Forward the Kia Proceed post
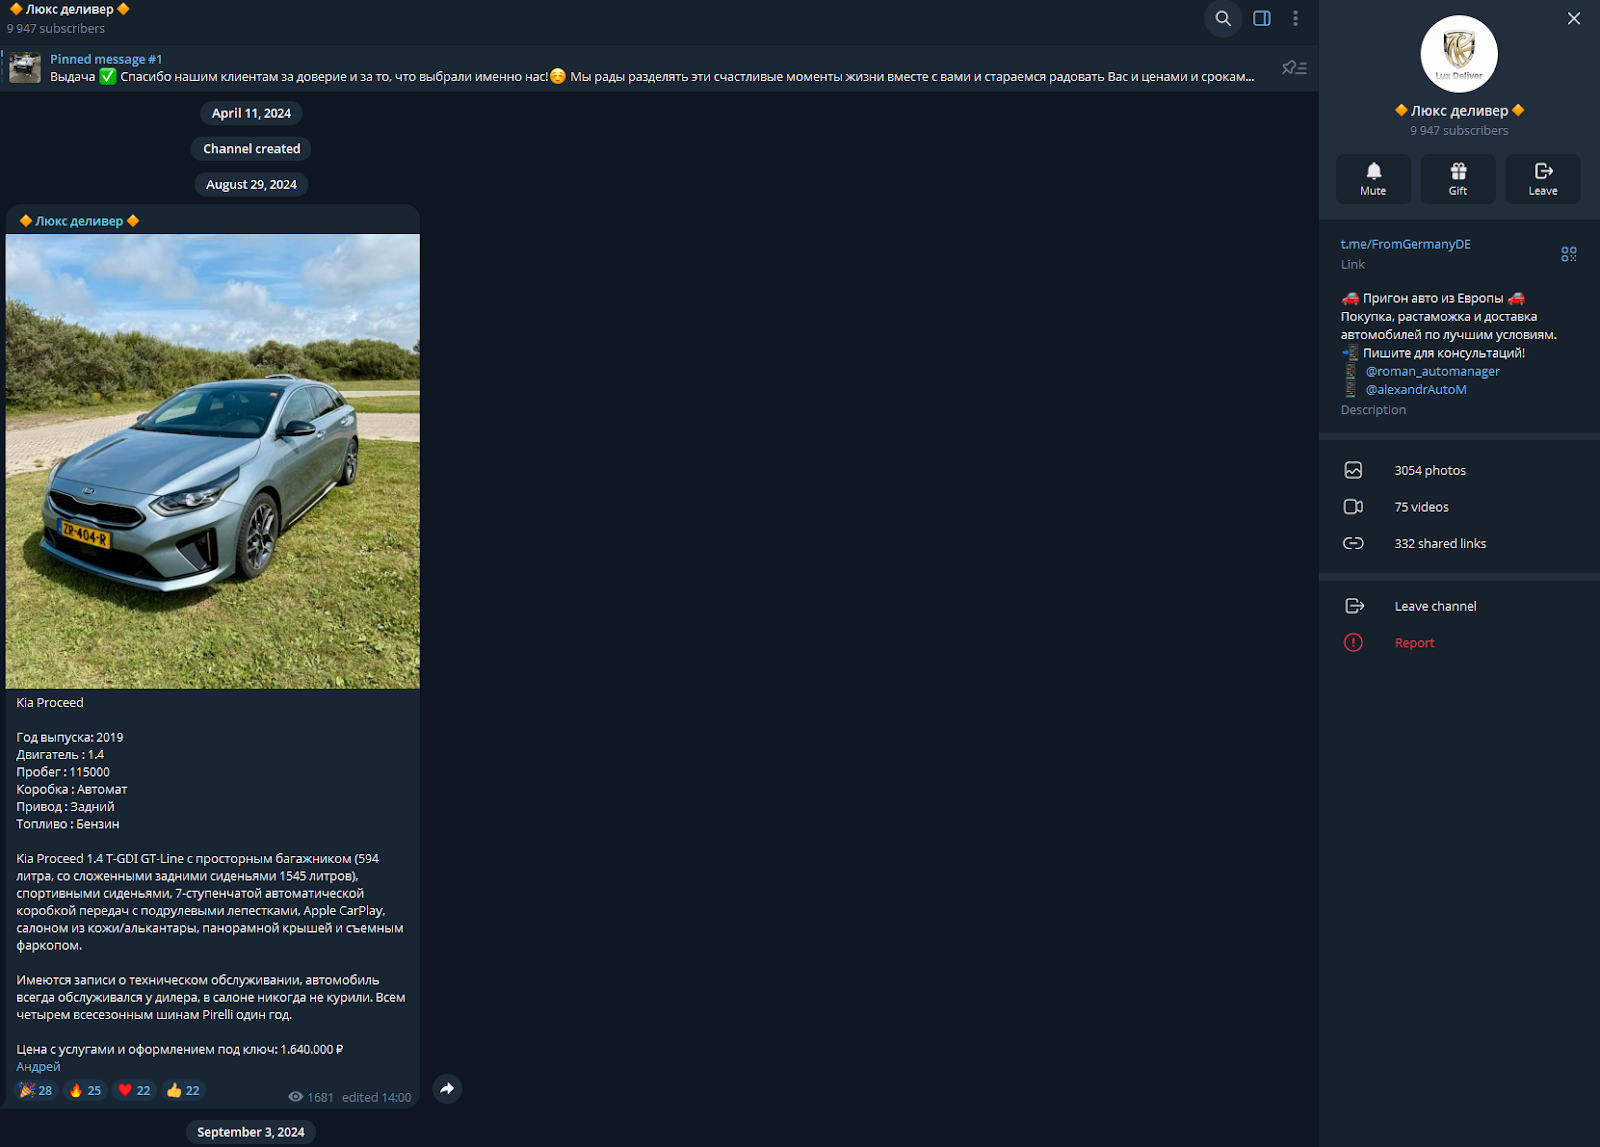The image size is (1600, 1147). coord(447,1089)
